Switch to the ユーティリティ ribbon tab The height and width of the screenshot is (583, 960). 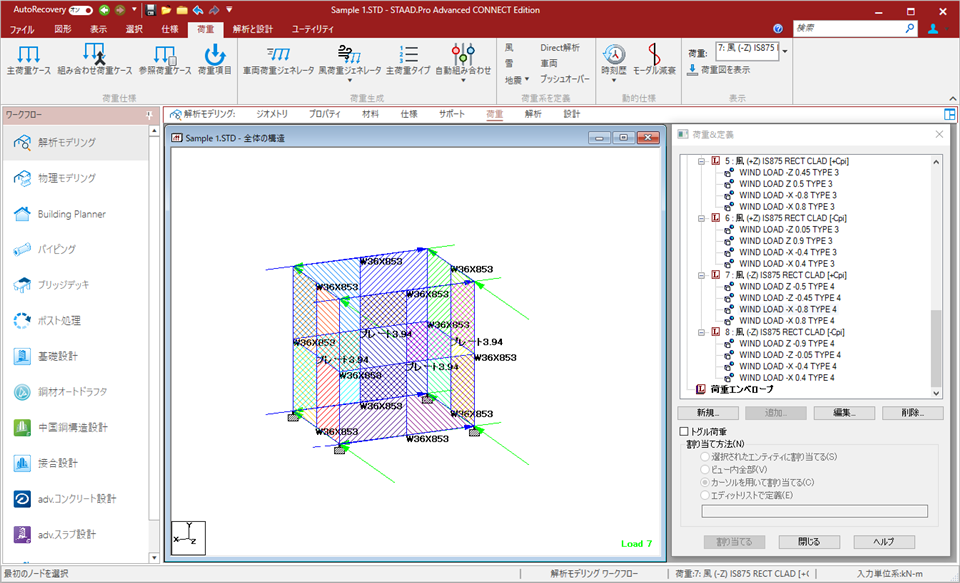click(313, 29)
